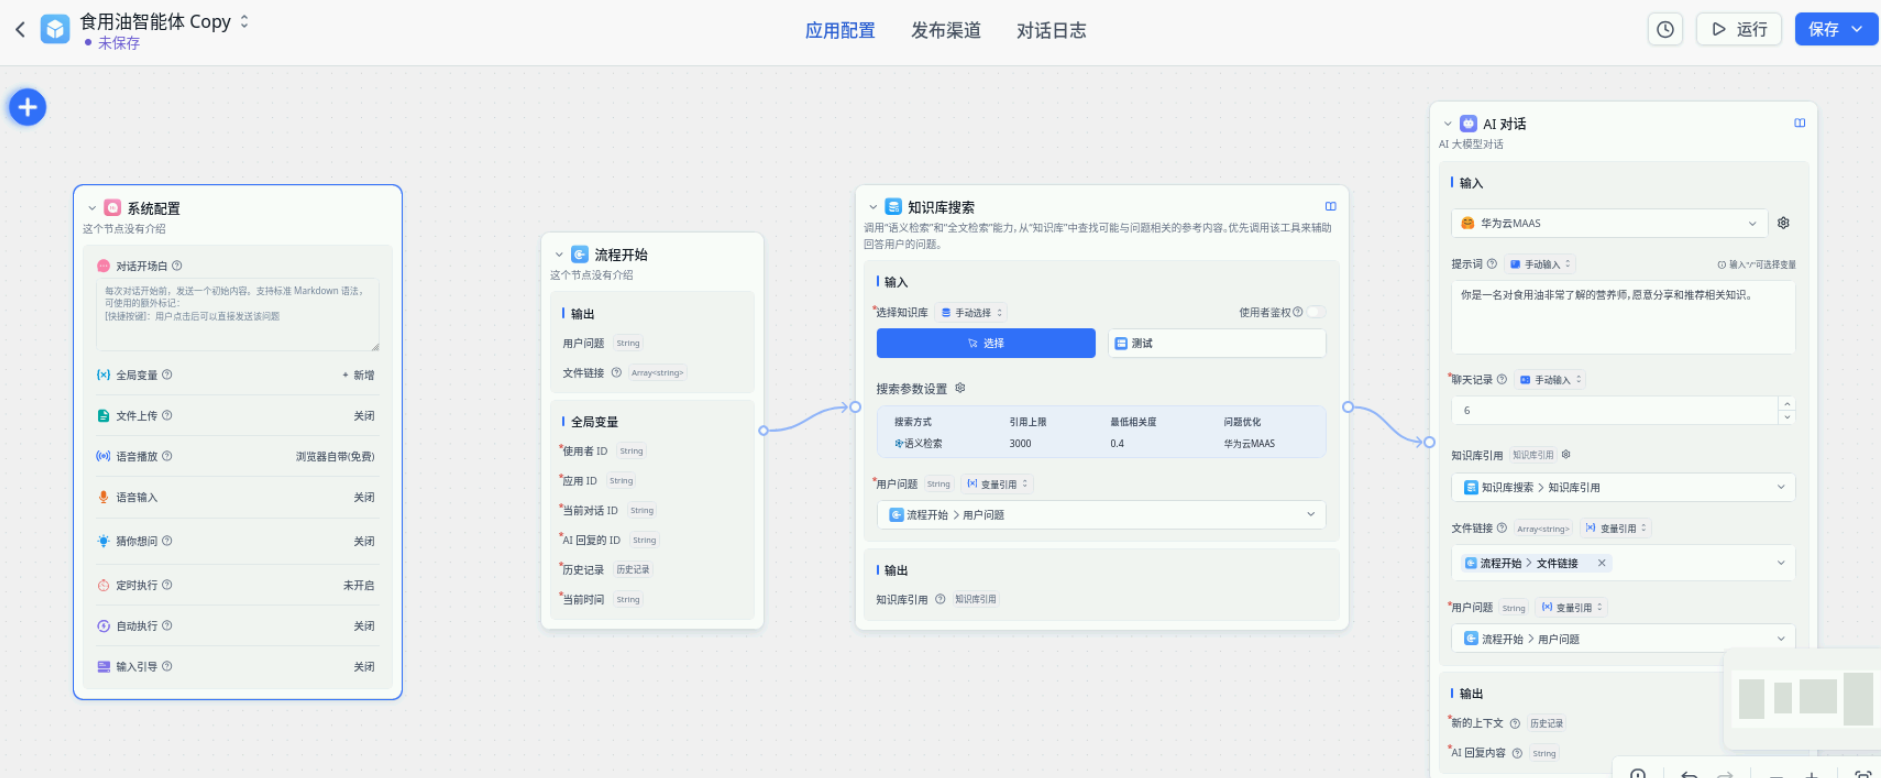Open 手动输入 dropdown next to 聊天记录
Viewport: 1881px width, 778px height.
(1550, 379)
